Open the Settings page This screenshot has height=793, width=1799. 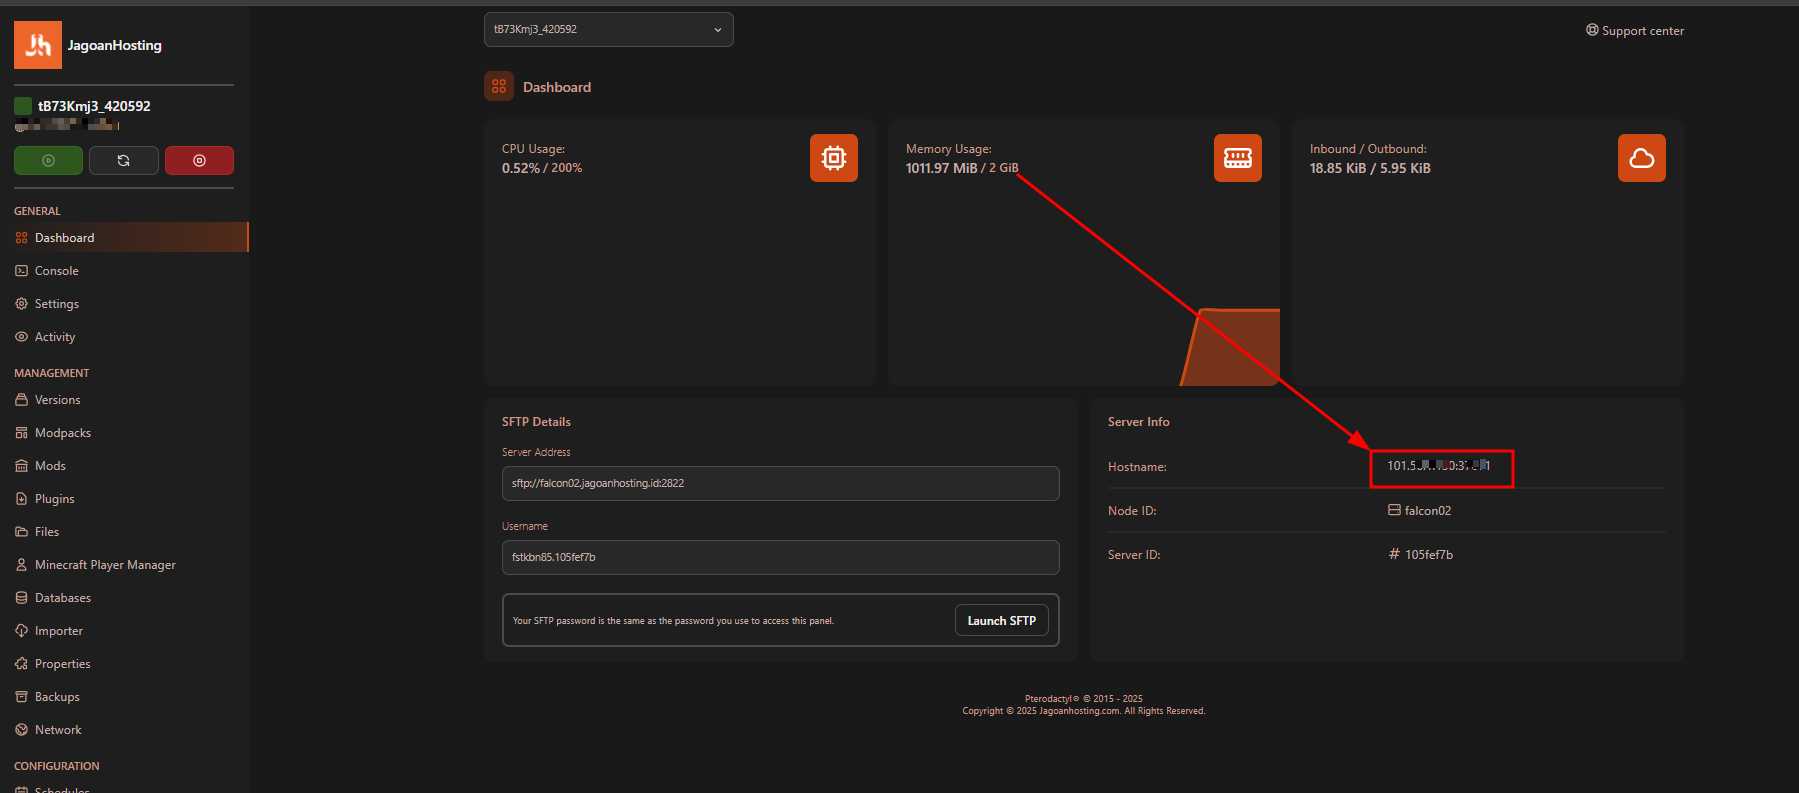(124, 303)
